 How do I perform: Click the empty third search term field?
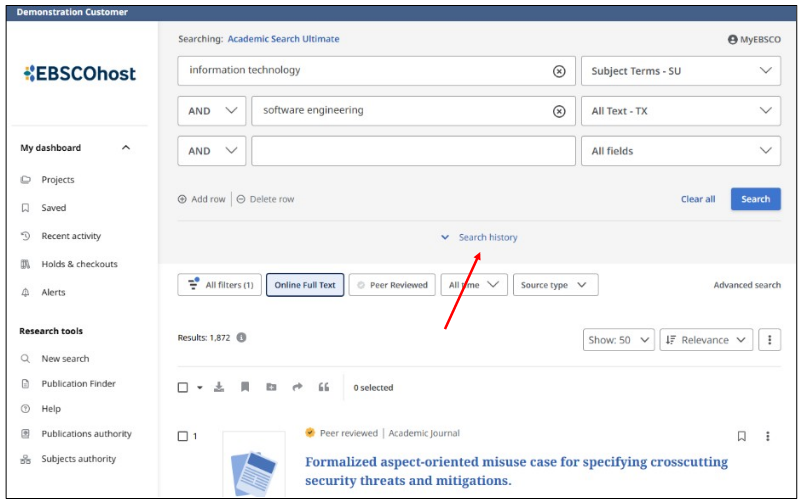pyautogui.click(x=413, y=151)
